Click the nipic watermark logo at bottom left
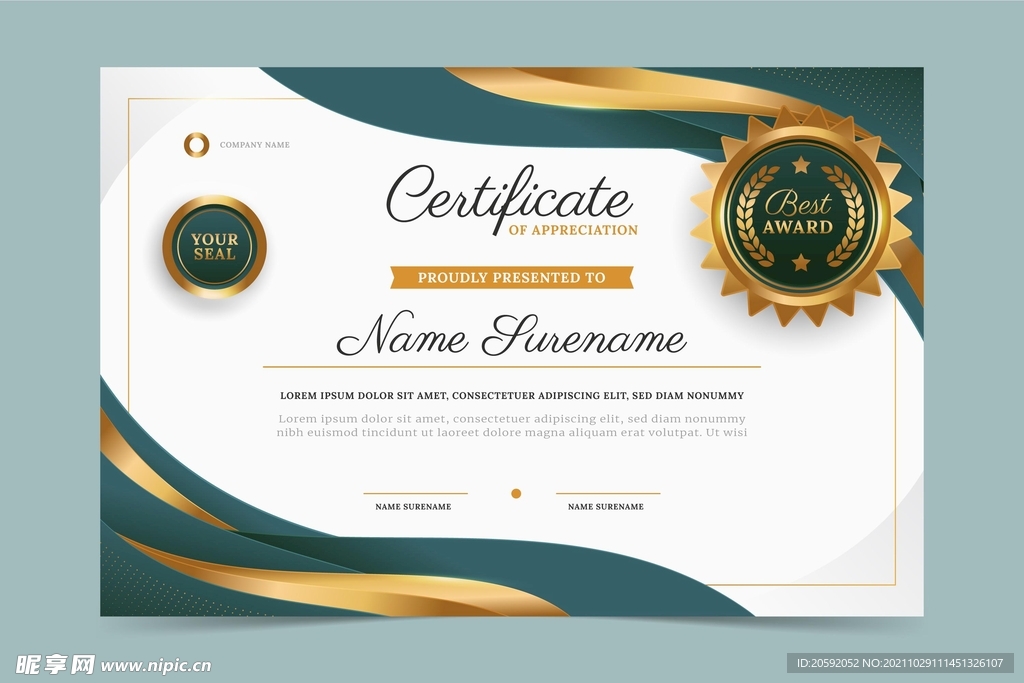This screenshot has width=1024, height=683. pos(54,664)
